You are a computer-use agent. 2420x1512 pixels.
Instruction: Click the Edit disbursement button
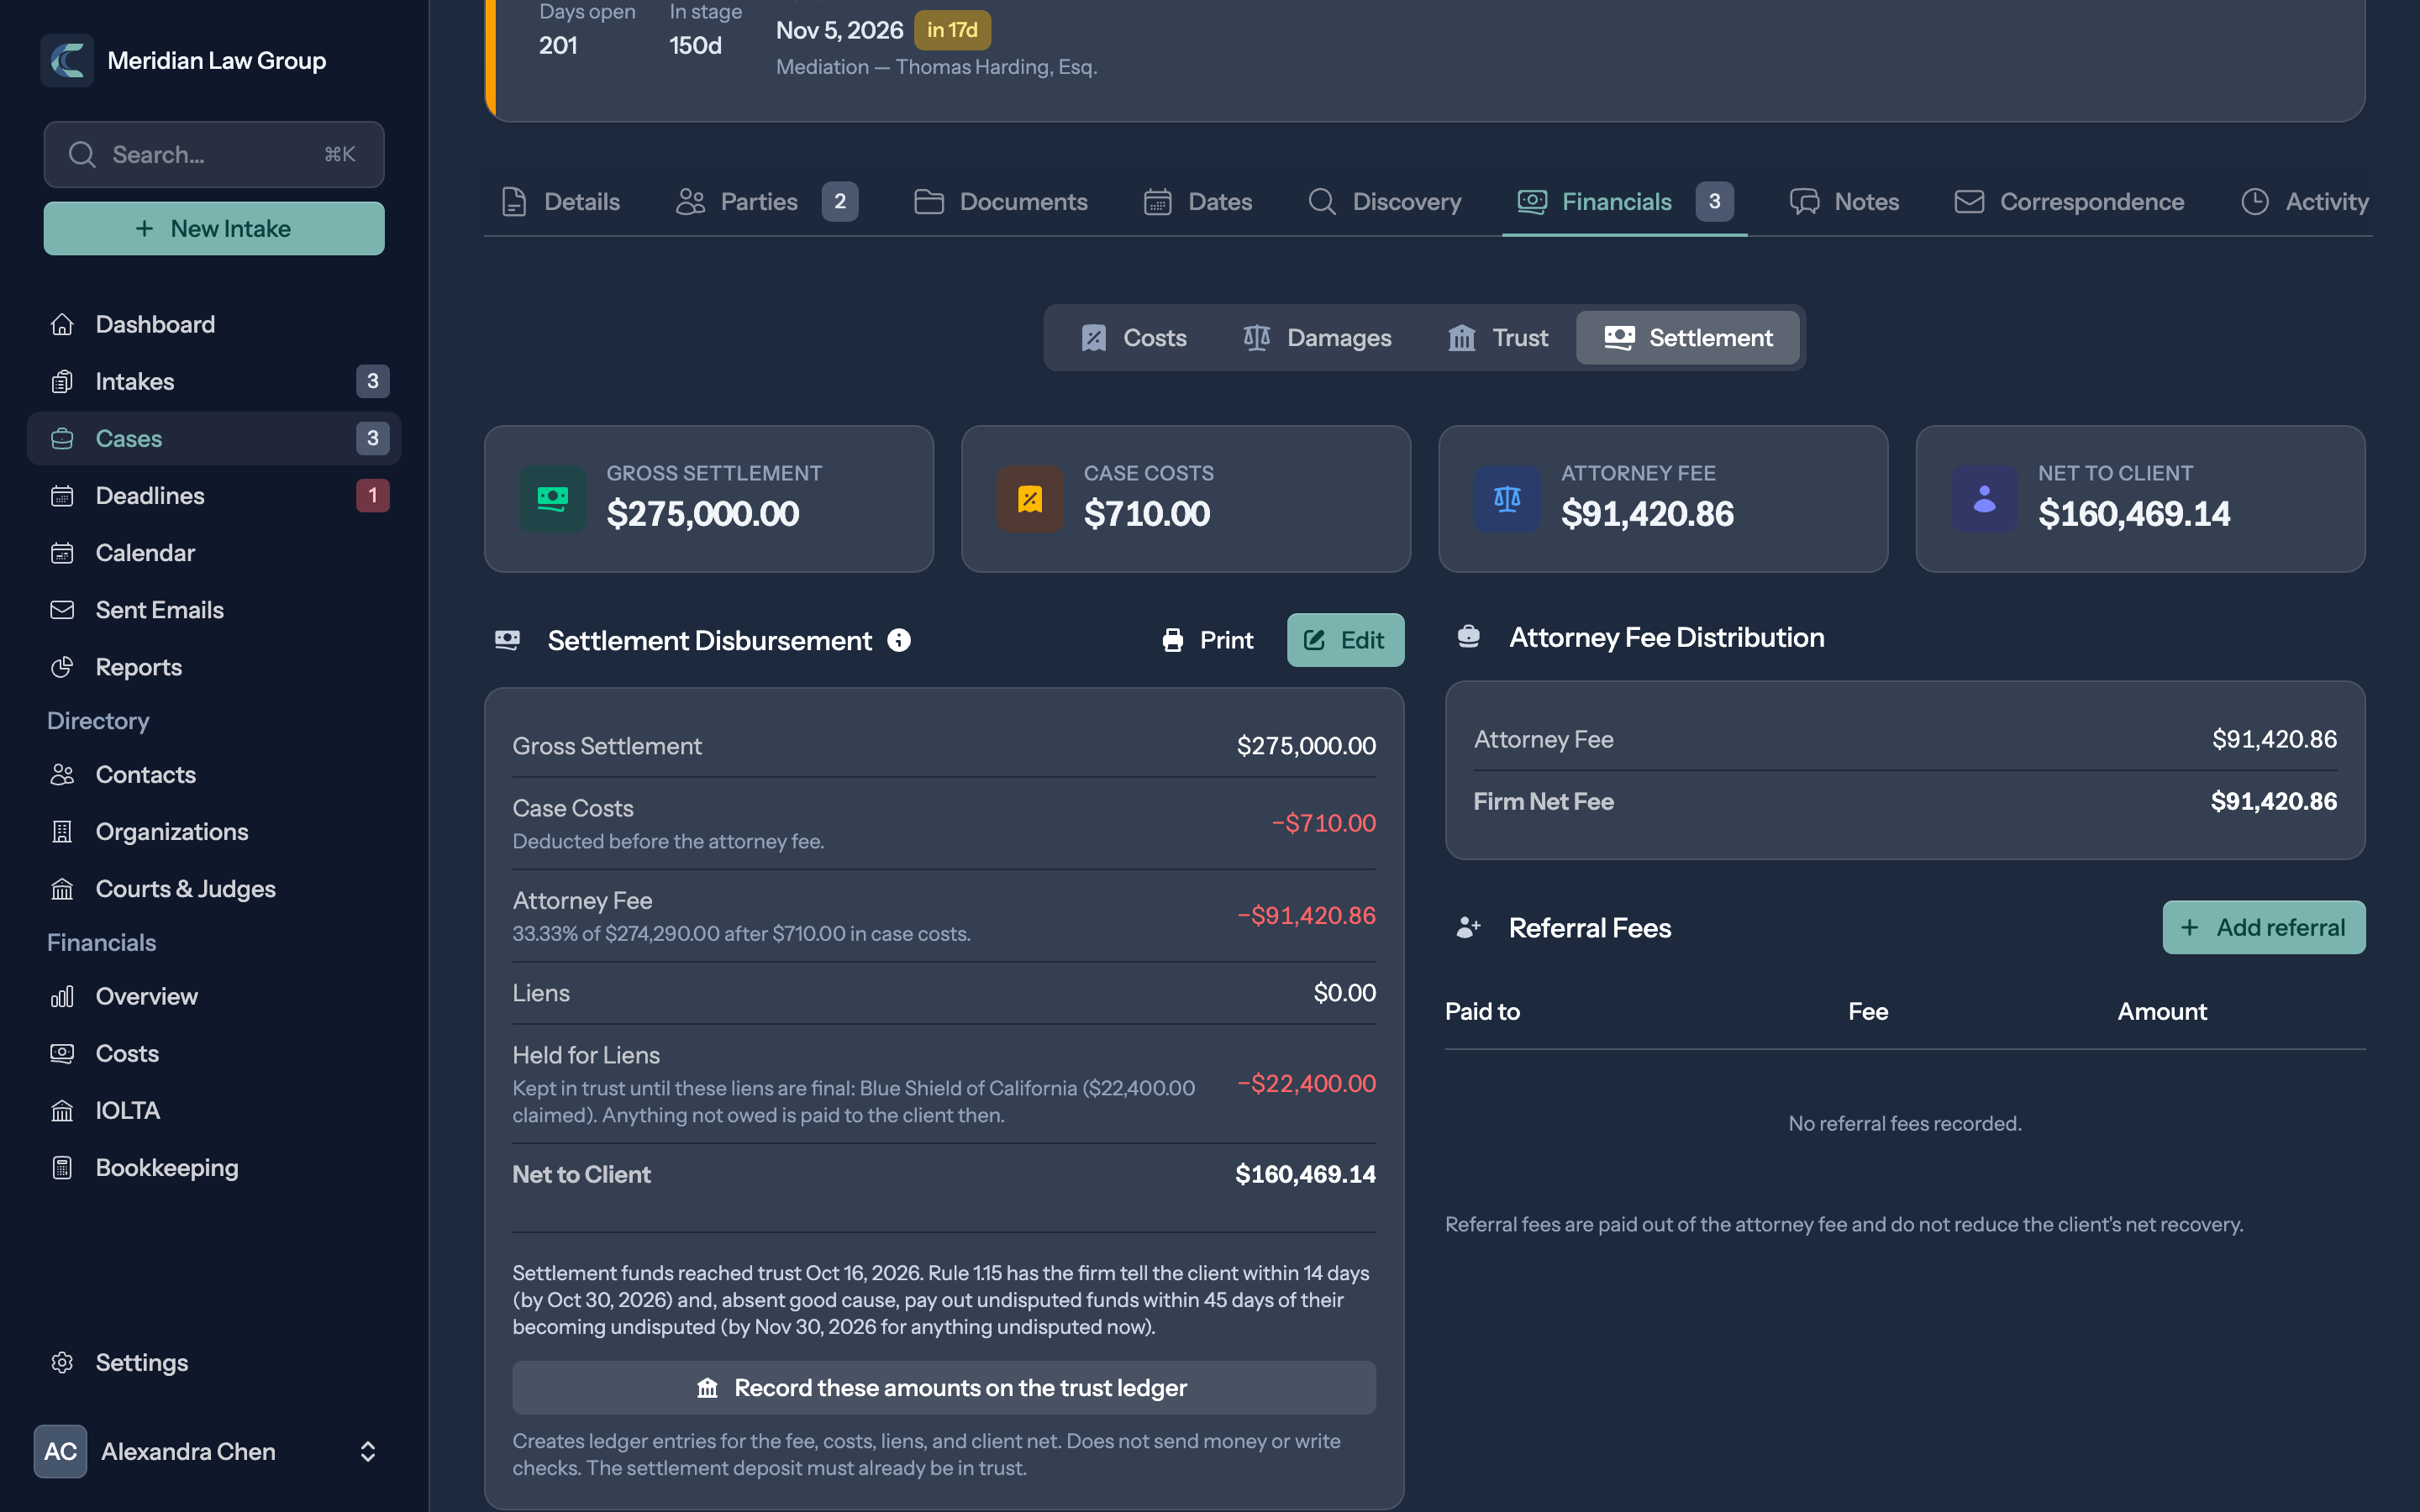click(x=1345, y=640)
